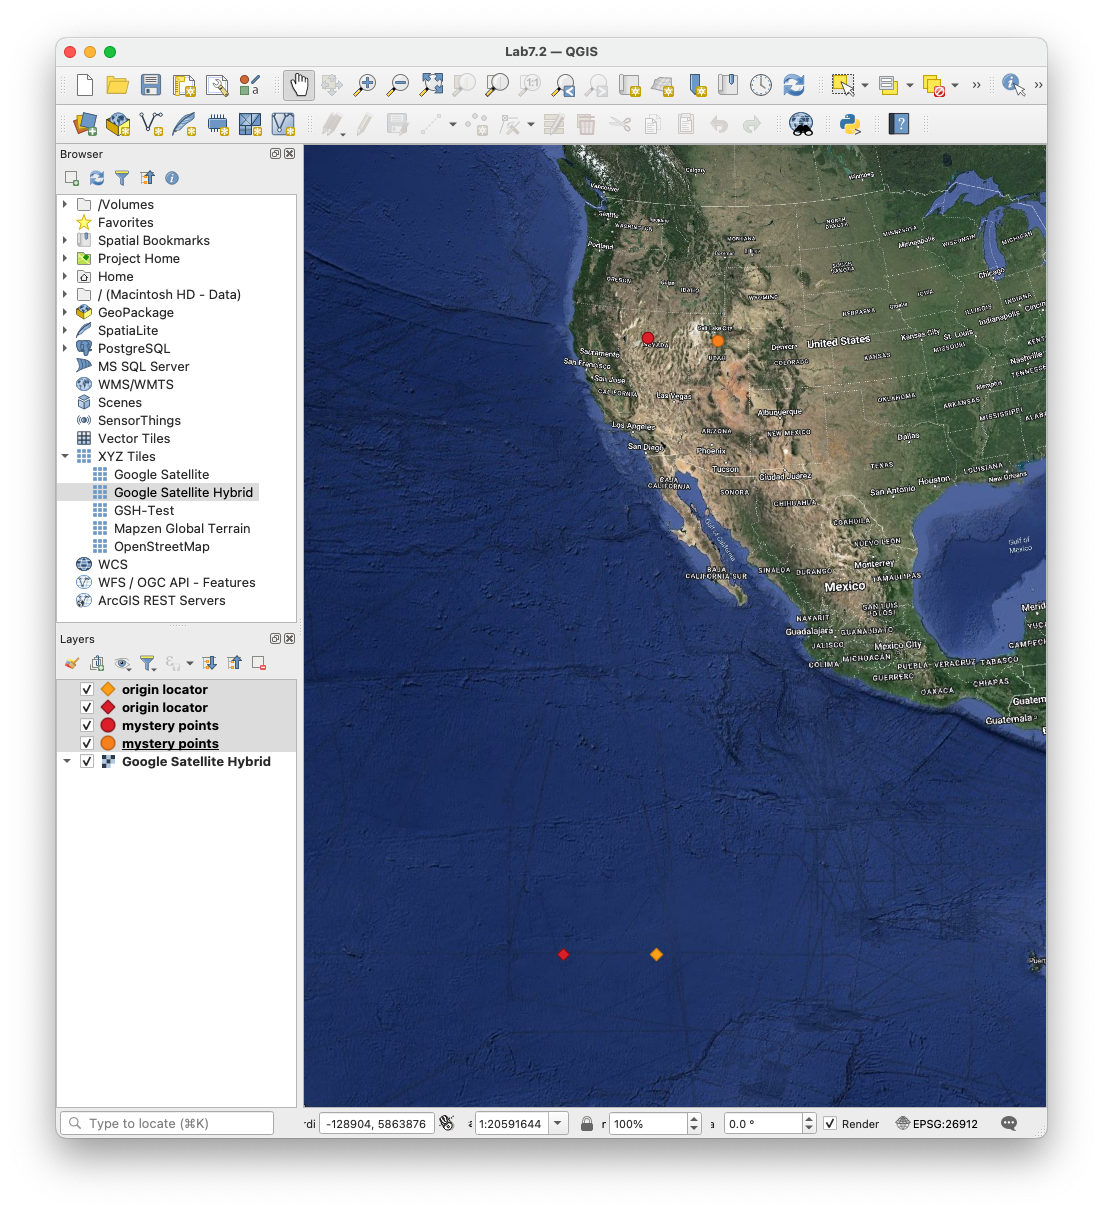Open a project with the folder icon

pos(118,85)
